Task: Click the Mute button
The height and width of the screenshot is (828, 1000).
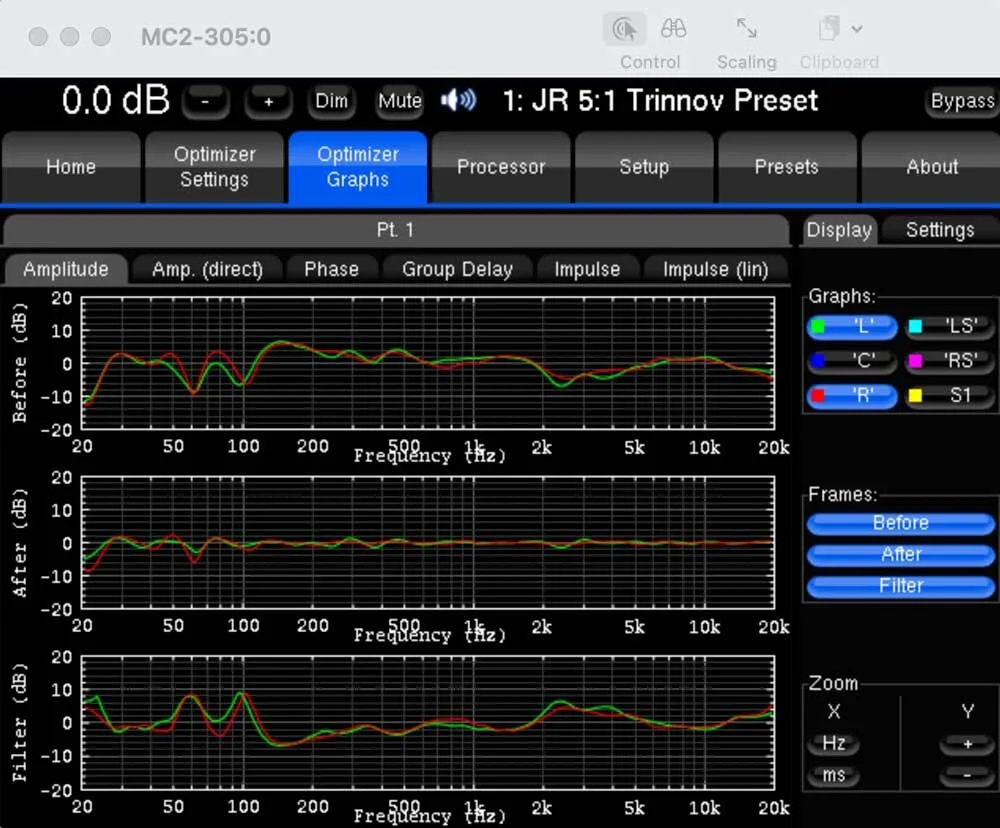Action: pyautogui.click(x=400, y=101)
